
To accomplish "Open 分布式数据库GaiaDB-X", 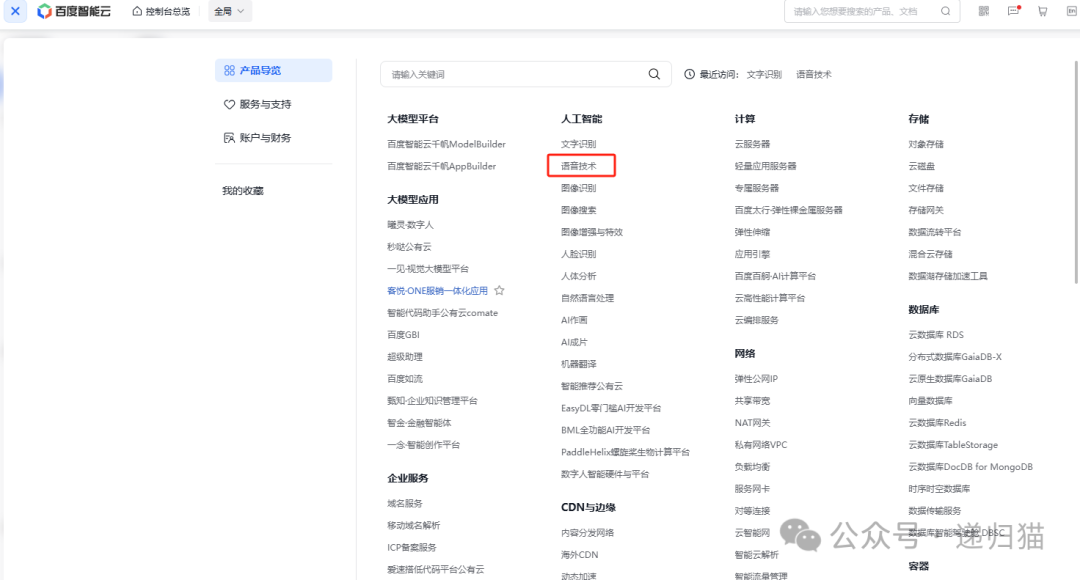I will (955, 357).
